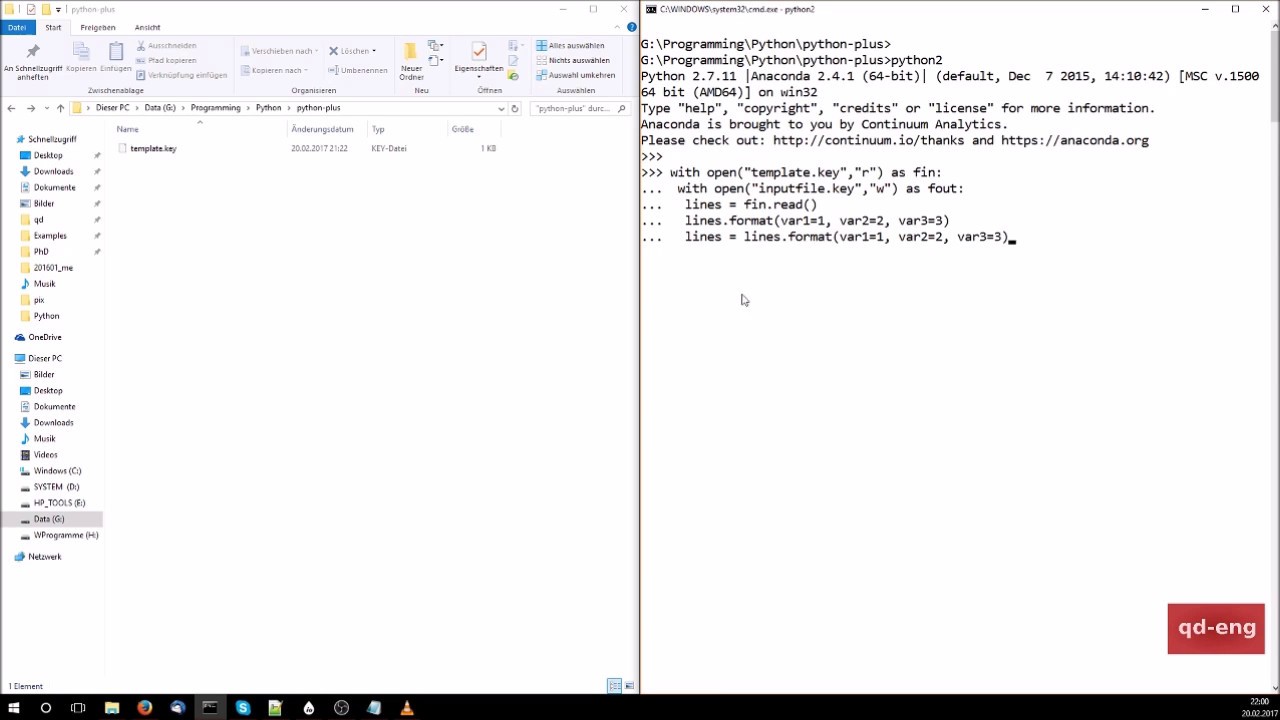Create a Neuer Ordner
The height and width of the screenshot is (720, 1280).
coord(411,61)
